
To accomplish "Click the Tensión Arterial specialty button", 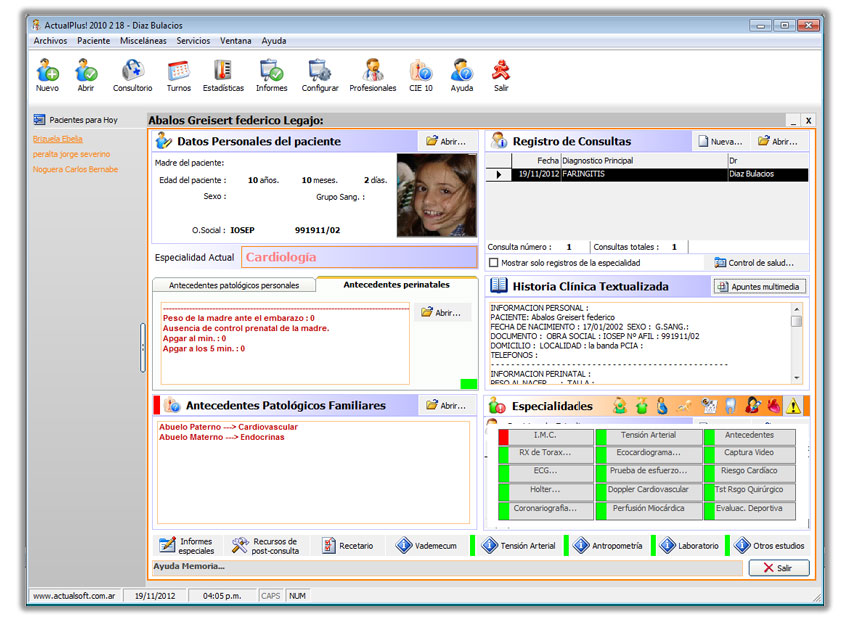I will point(648,435).
